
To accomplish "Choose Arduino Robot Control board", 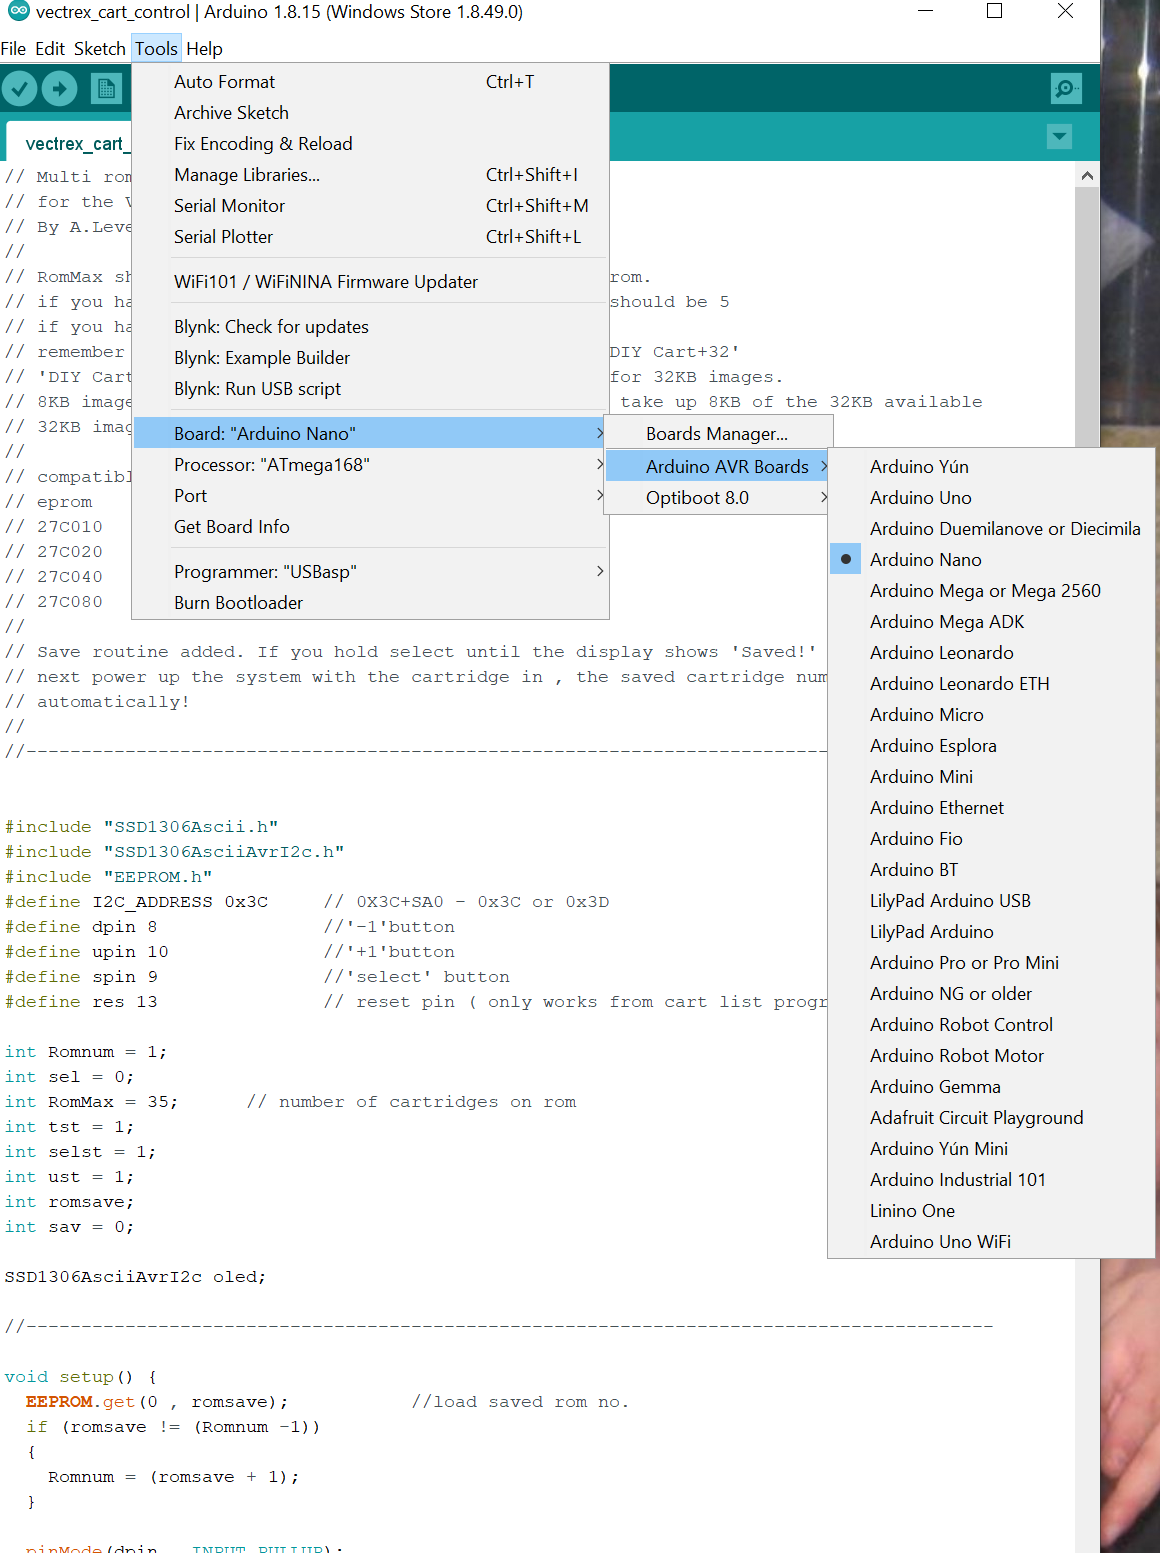I will pyautogui.click(x=992, y=1025).
